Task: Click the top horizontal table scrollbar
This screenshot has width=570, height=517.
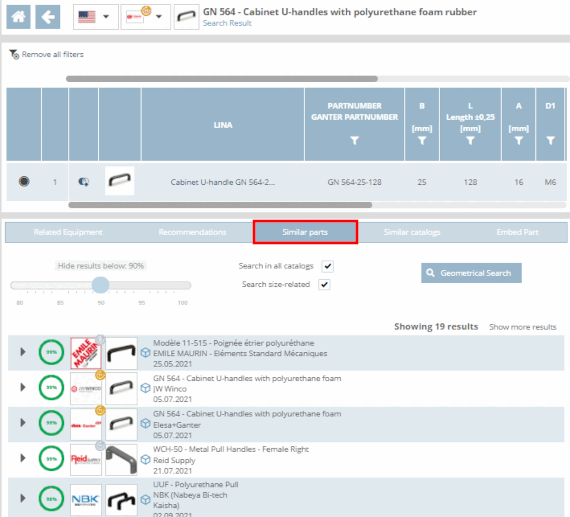Action: (222, 79)
